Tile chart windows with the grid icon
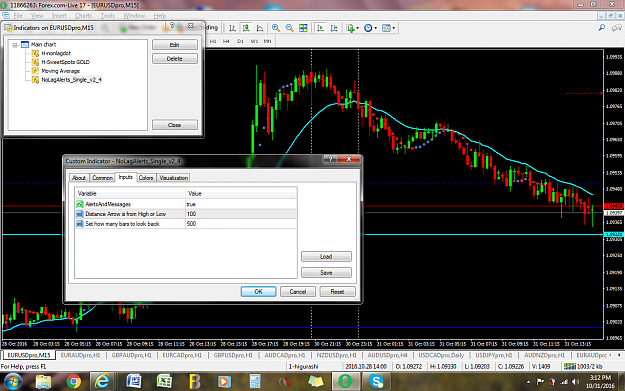 303,28
